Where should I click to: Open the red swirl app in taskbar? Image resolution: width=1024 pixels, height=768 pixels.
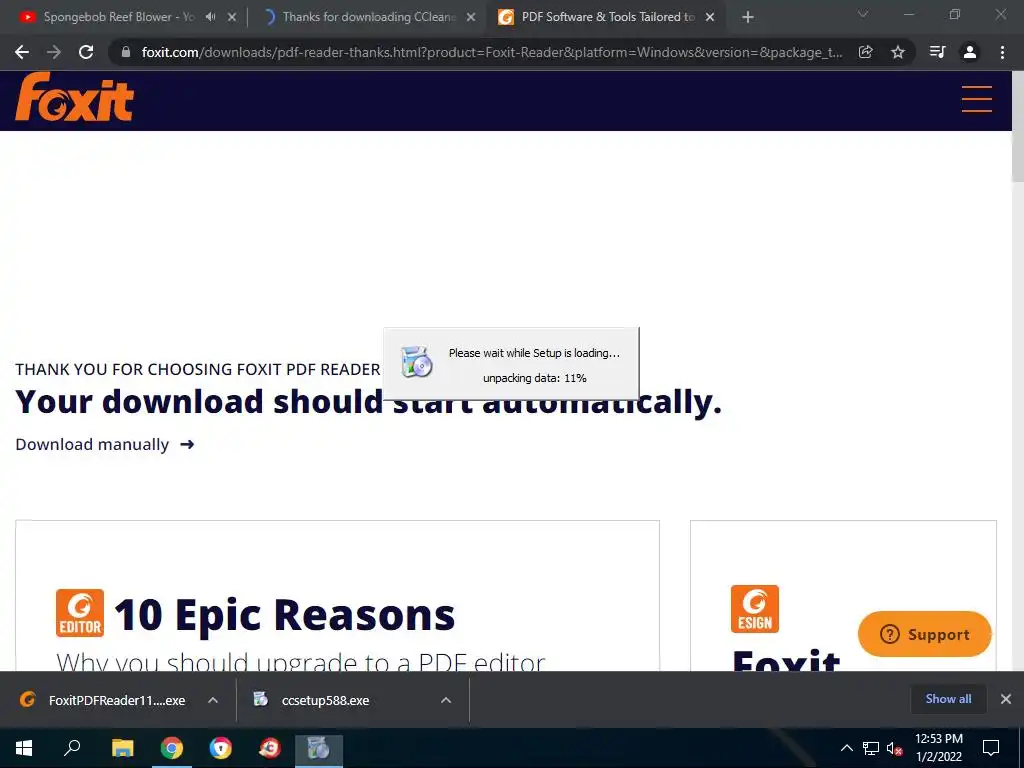pyautogui.click(x=270, y=748)
